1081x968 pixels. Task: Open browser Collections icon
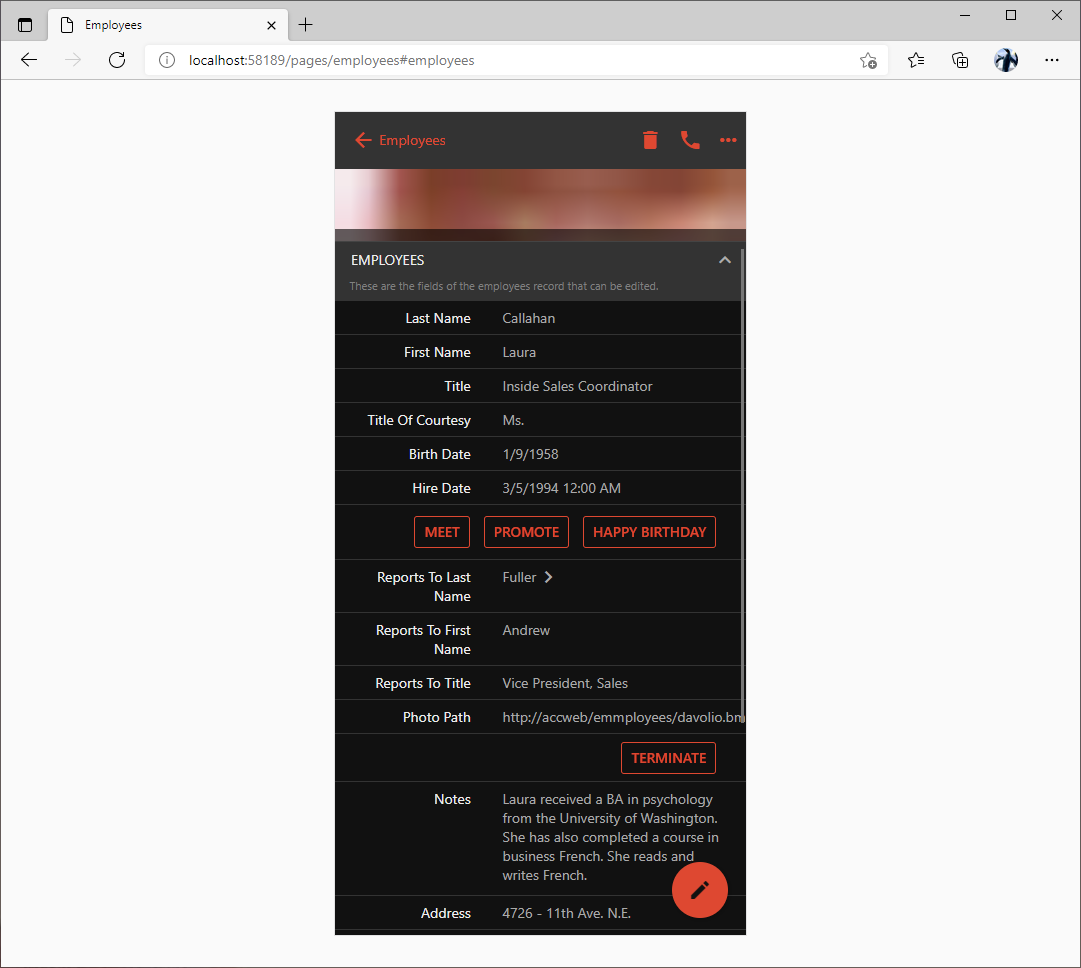[x=960, y=60]
